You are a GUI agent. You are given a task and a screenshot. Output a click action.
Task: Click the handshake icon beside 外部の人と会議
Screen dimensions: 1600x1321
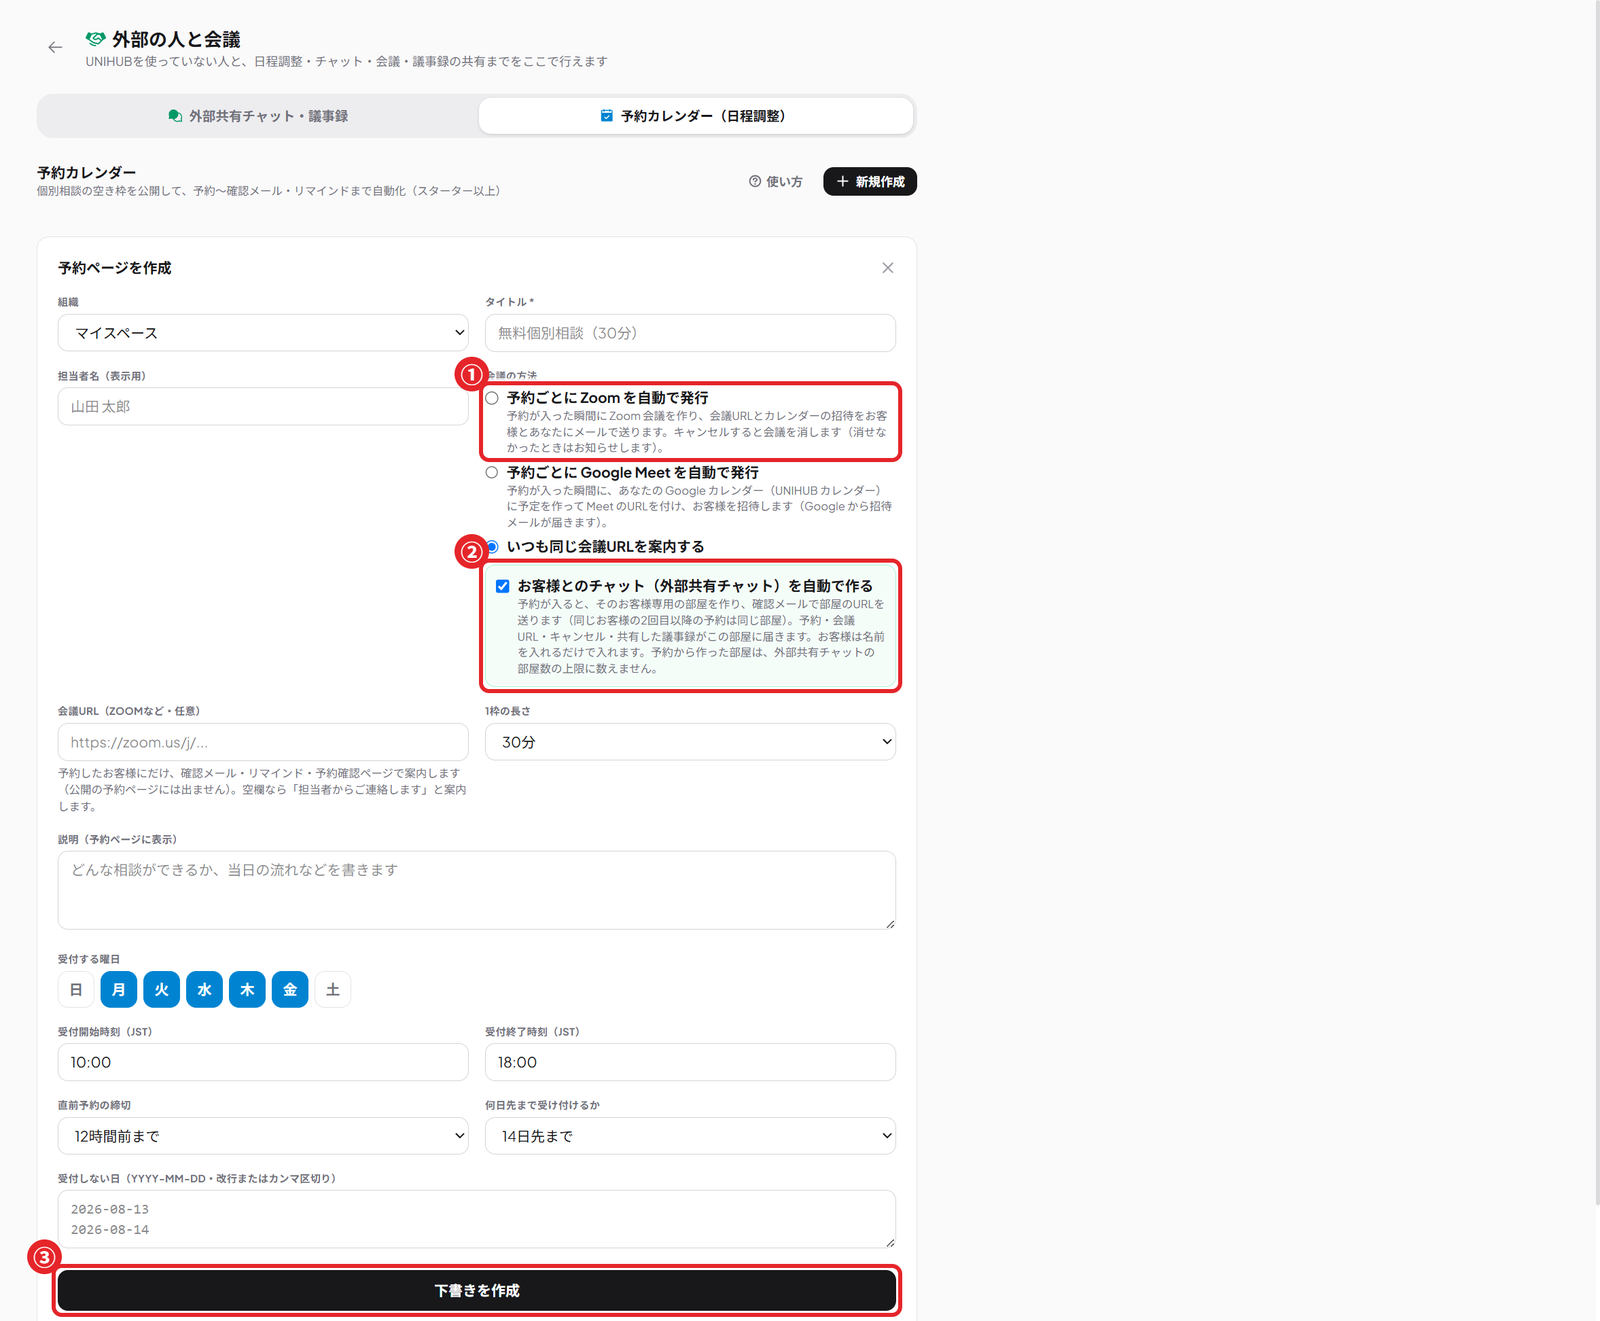pos(95,39)
